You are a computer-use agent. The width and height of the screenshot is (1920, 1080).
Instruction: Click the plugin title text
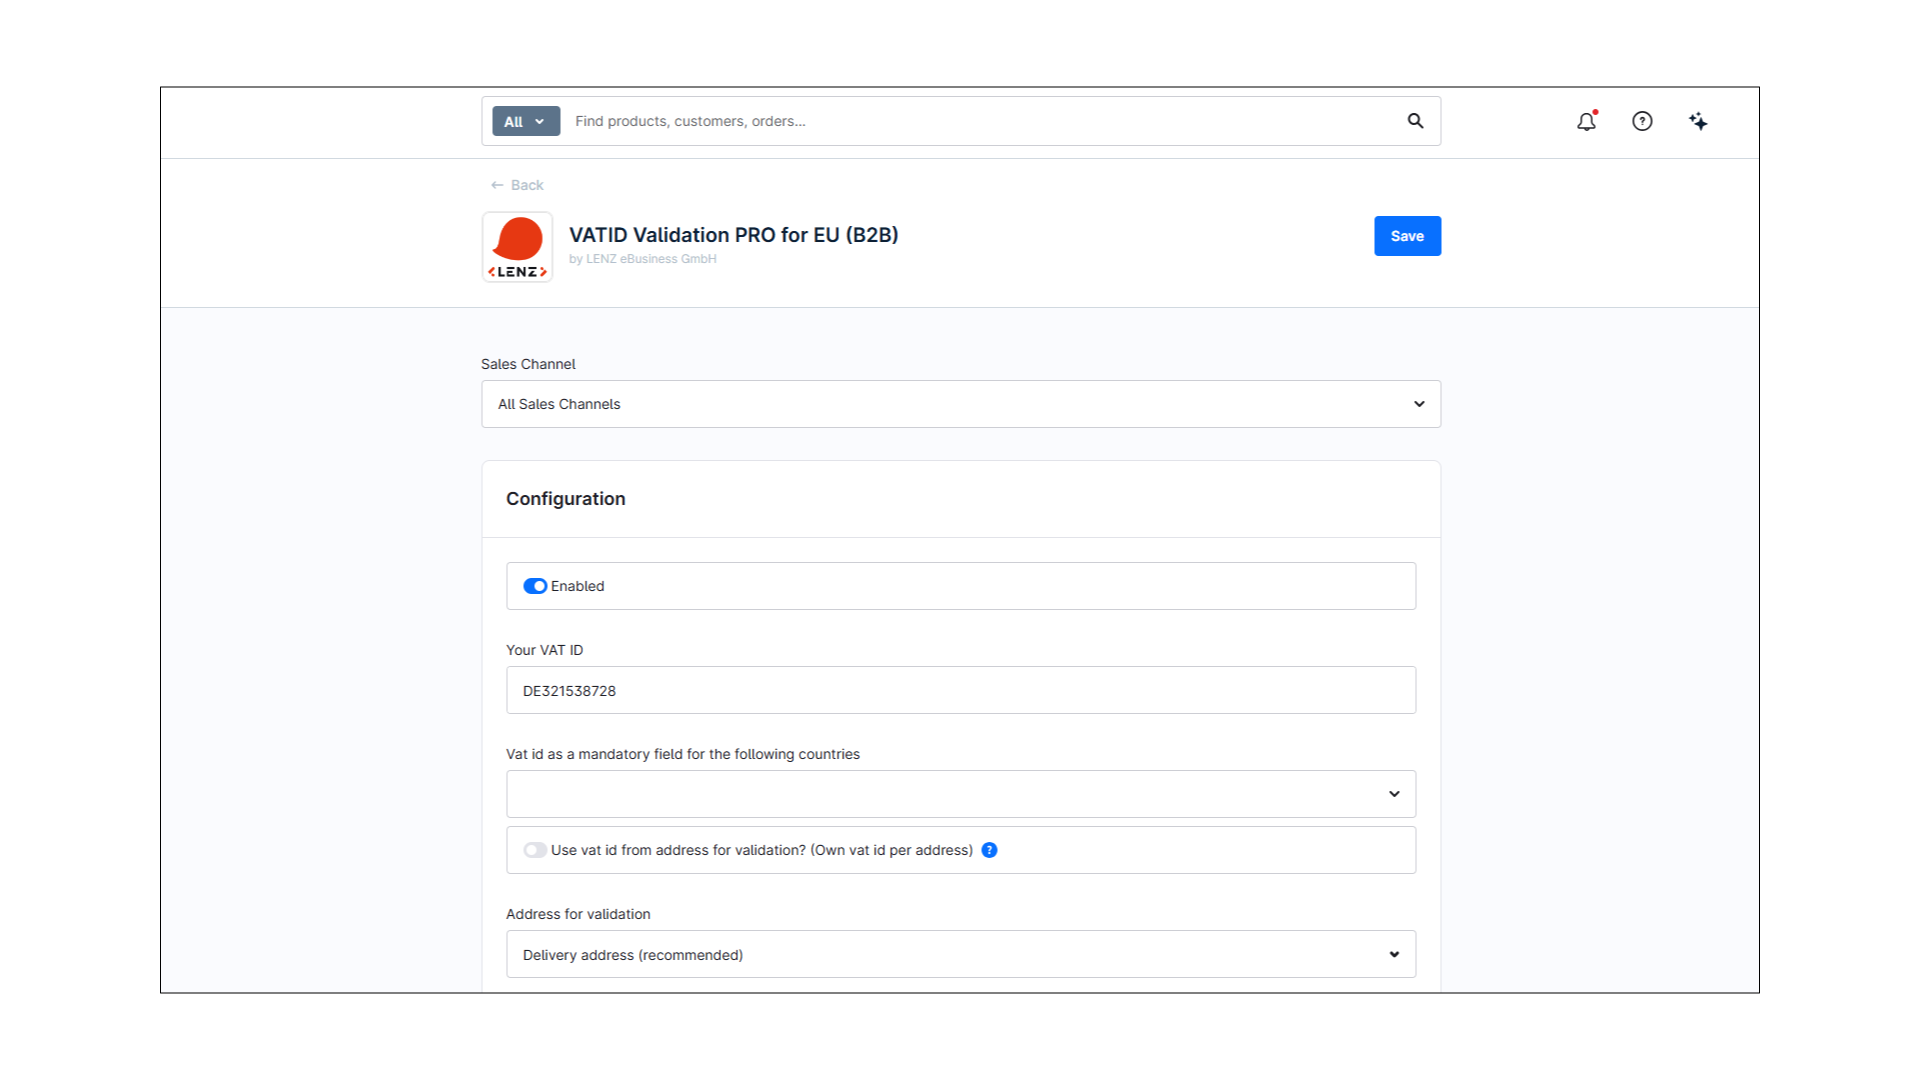[x=733, y=235]
